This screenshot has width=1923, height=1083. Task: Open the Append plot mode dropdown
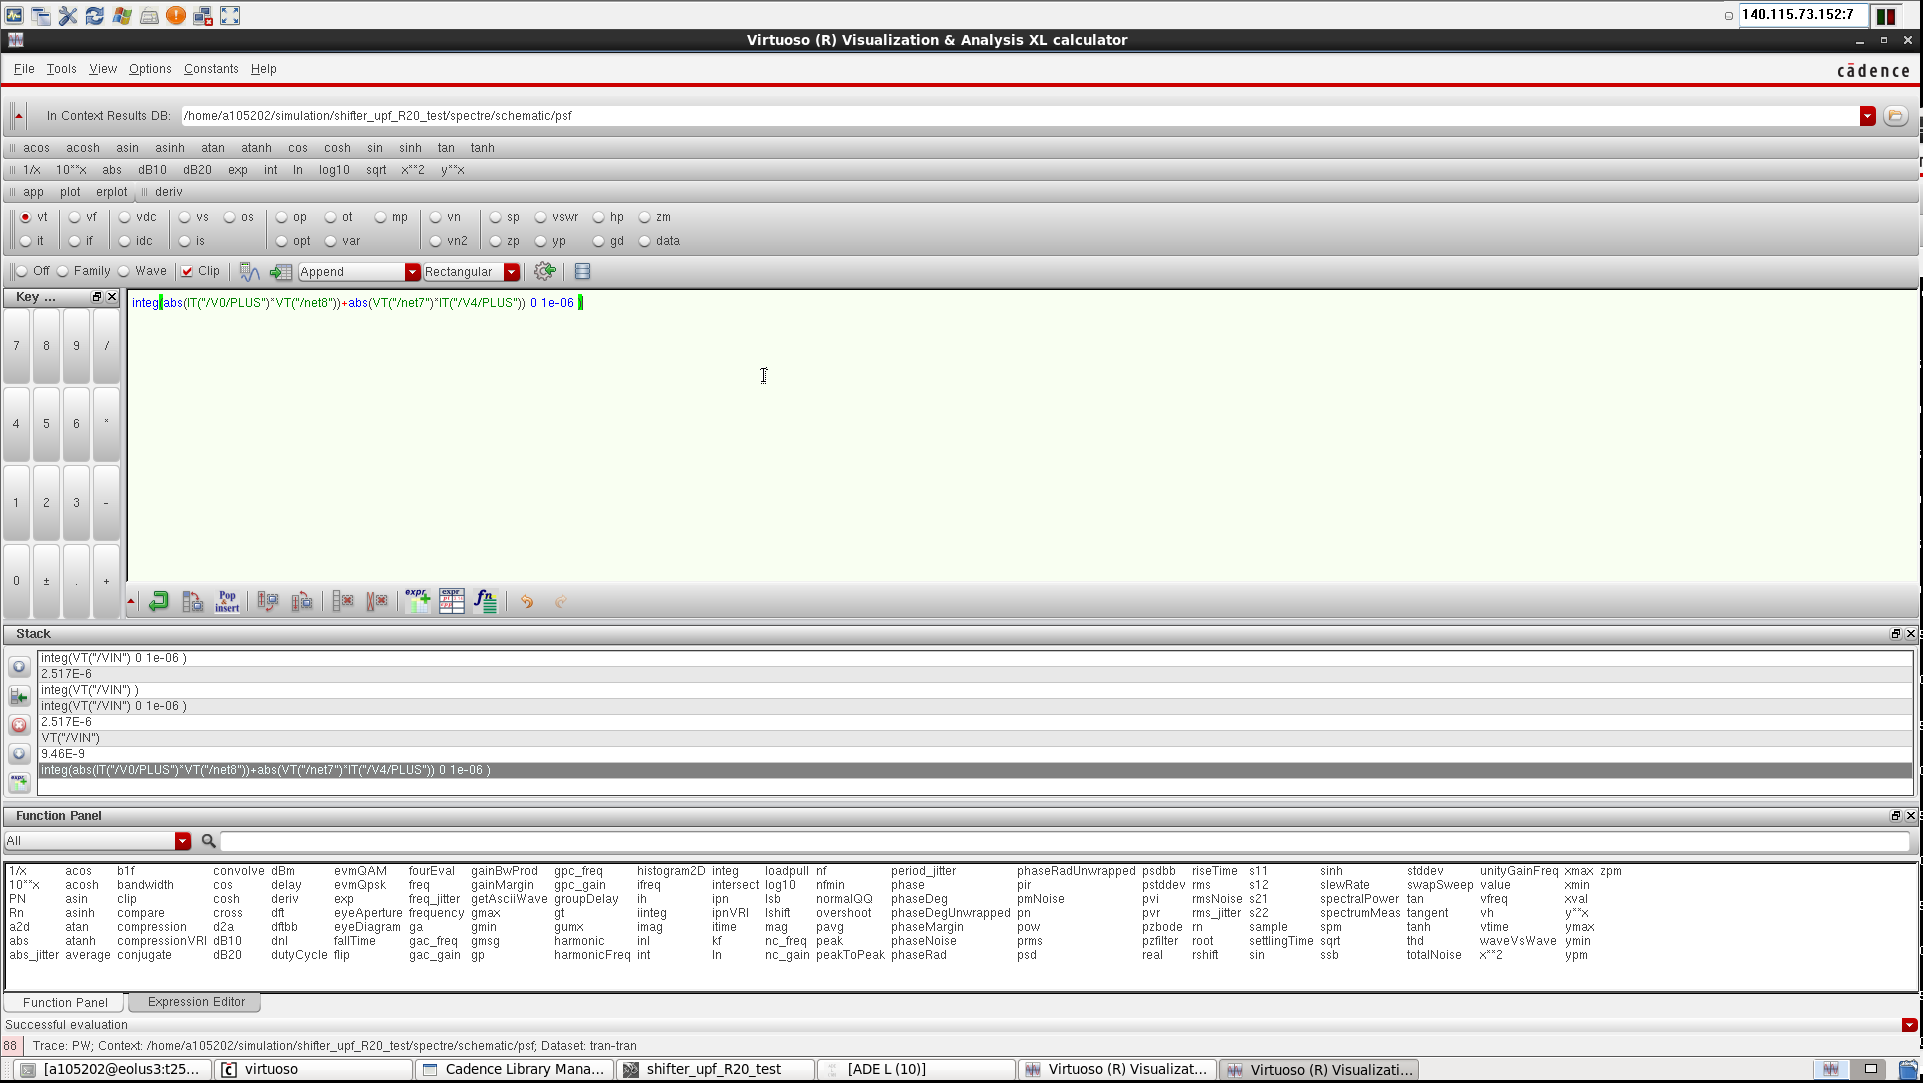pyautogui.click(x=412, y=272)
